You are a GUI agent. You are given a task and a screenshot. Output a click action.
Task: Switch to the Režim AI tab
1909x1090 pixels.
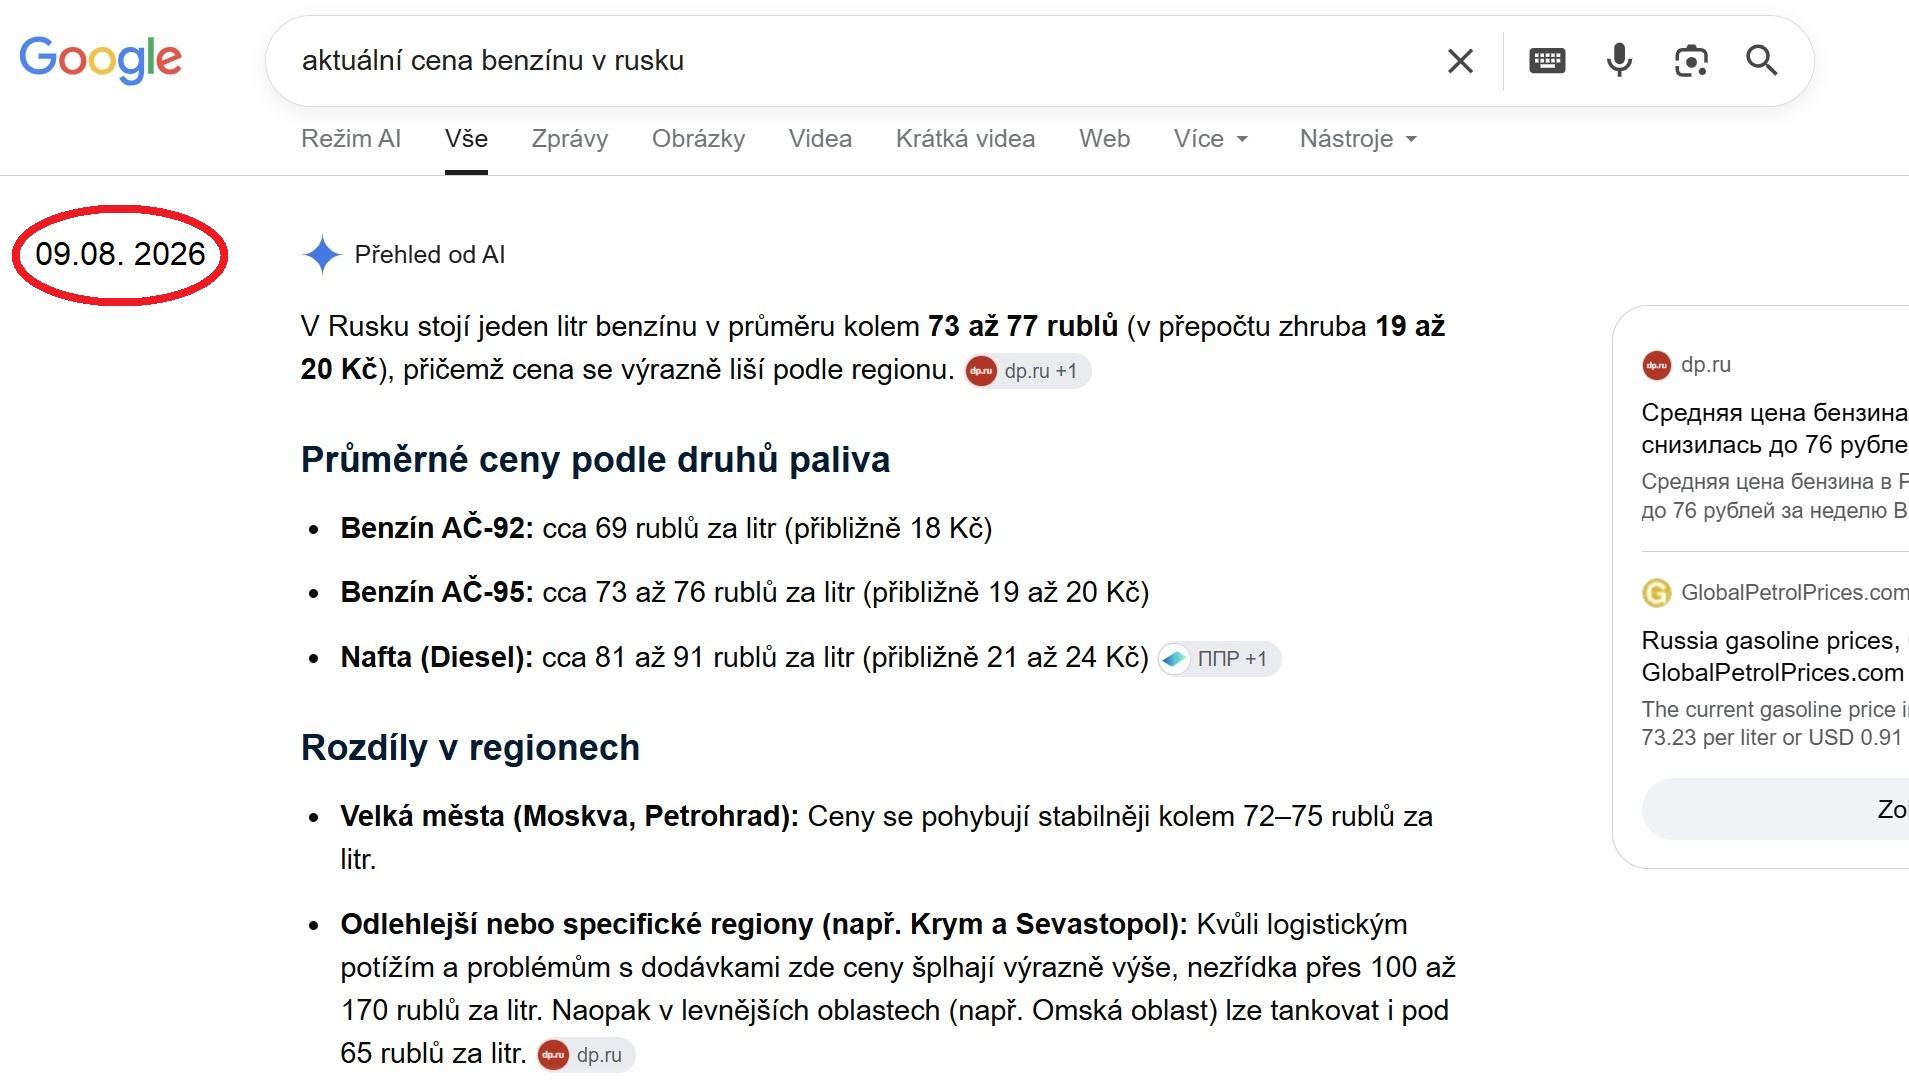[x=351, y=139]
